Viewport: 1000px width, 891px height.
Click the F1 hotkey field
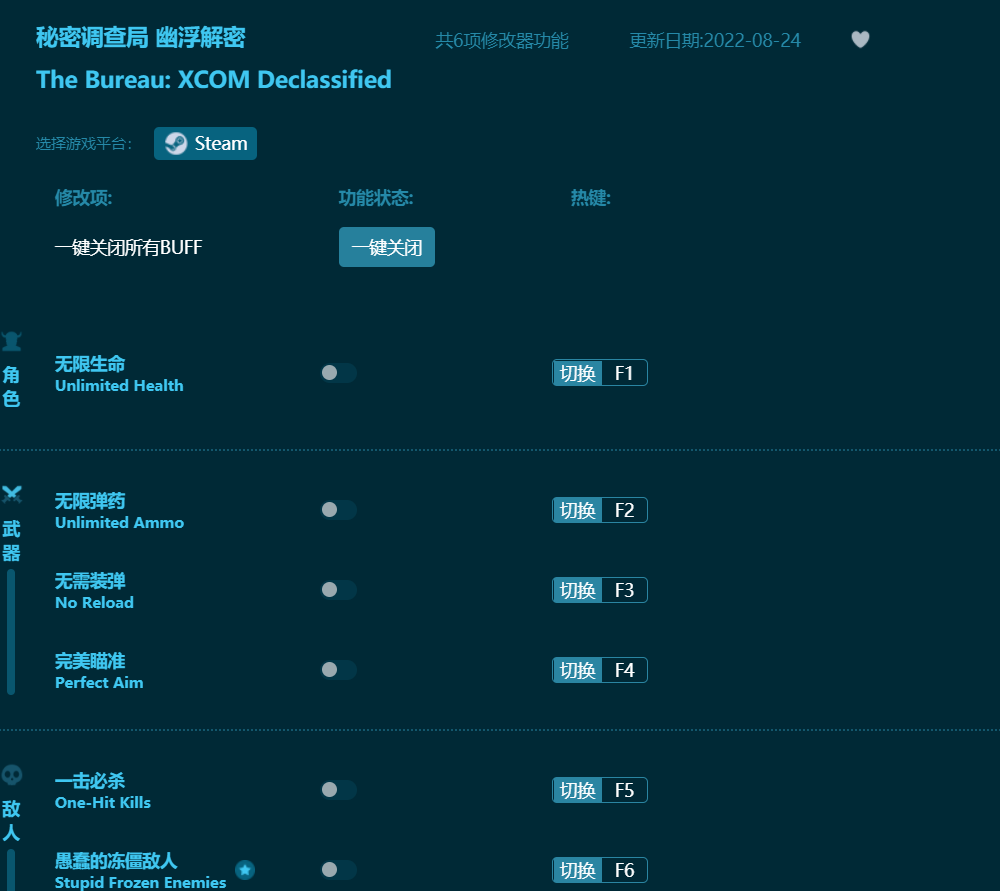[x=624, y=373]
